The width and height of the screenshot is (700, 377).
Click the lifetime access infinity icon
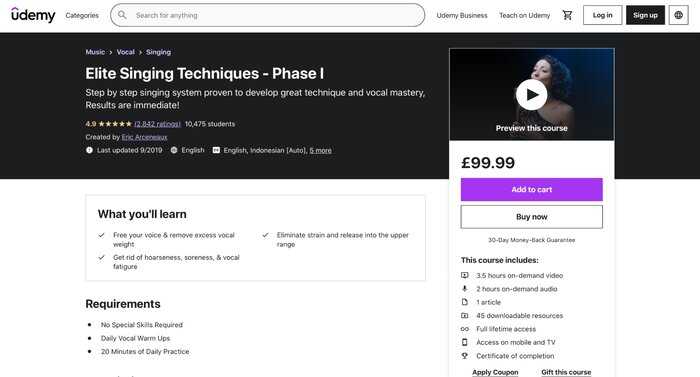[x=465, y=329]
